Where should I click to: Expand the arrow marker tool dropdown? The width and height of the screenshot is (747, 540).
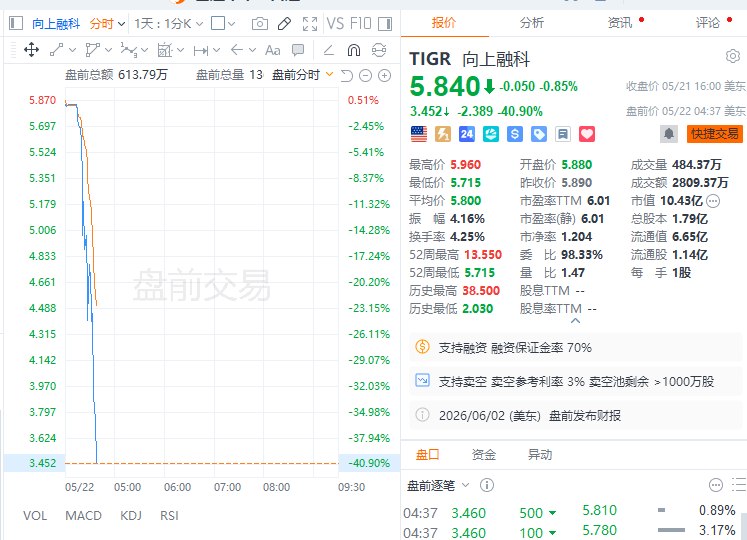[x=252, y=50]
